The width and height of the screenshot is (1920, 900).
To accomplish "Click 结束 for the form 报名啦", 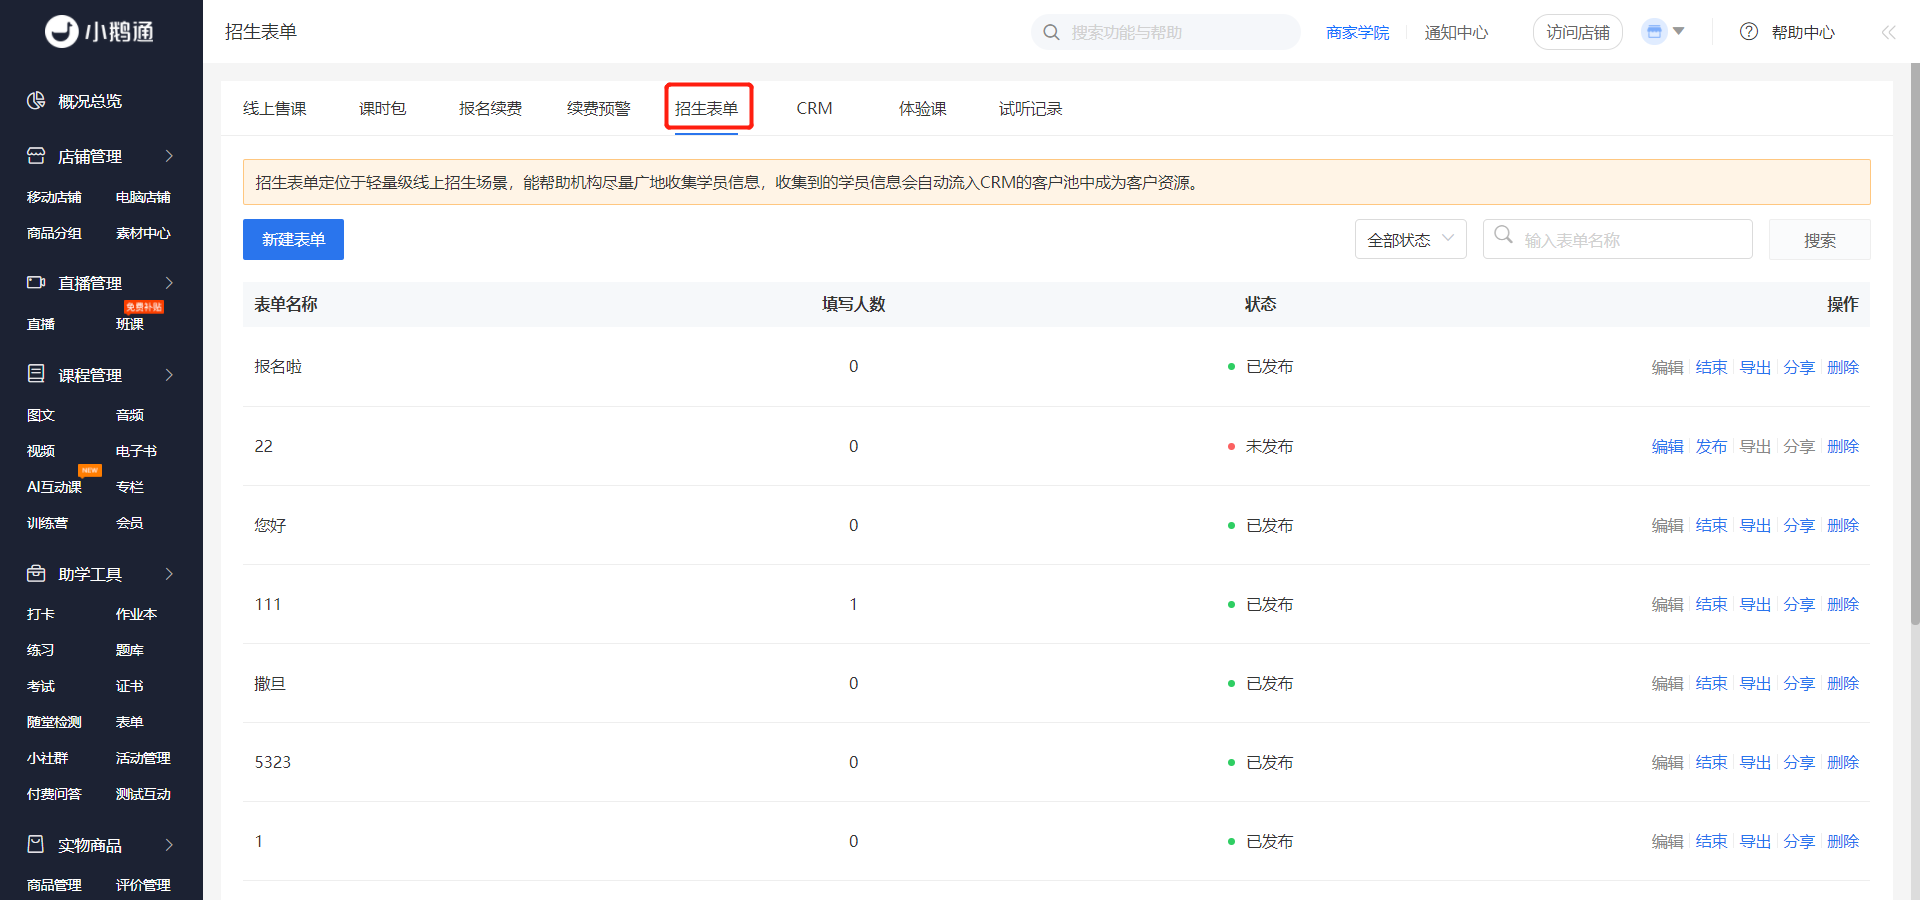I will click(1711, 367).
